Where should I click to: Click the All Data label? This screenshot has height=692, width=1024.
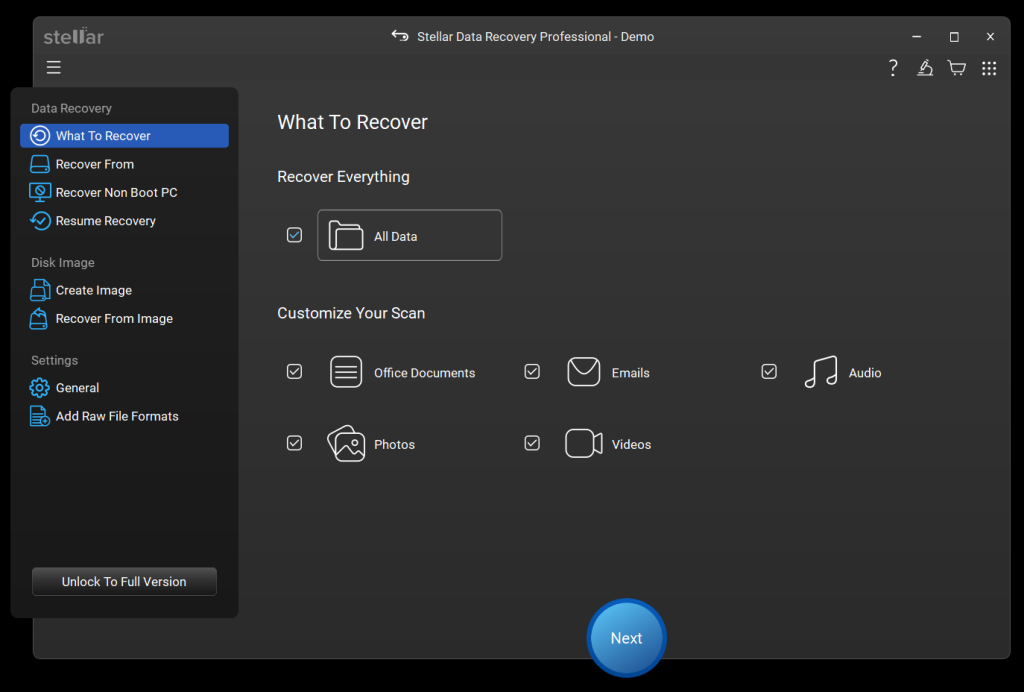coord(395,236)
